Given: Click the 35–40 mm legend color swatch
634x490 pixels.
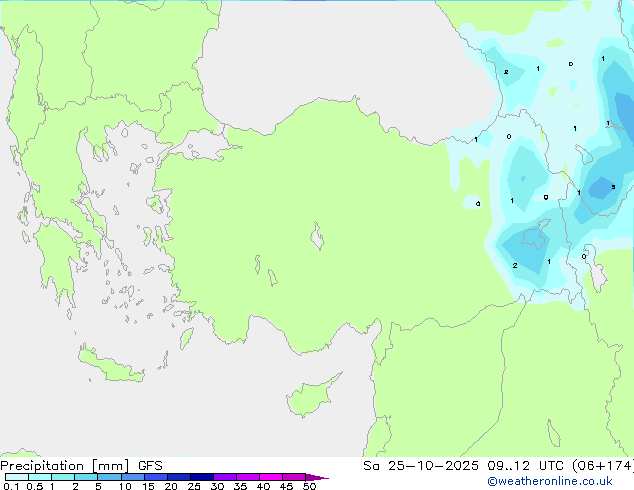Looking at the screenshot, I should tap(248, 477).
